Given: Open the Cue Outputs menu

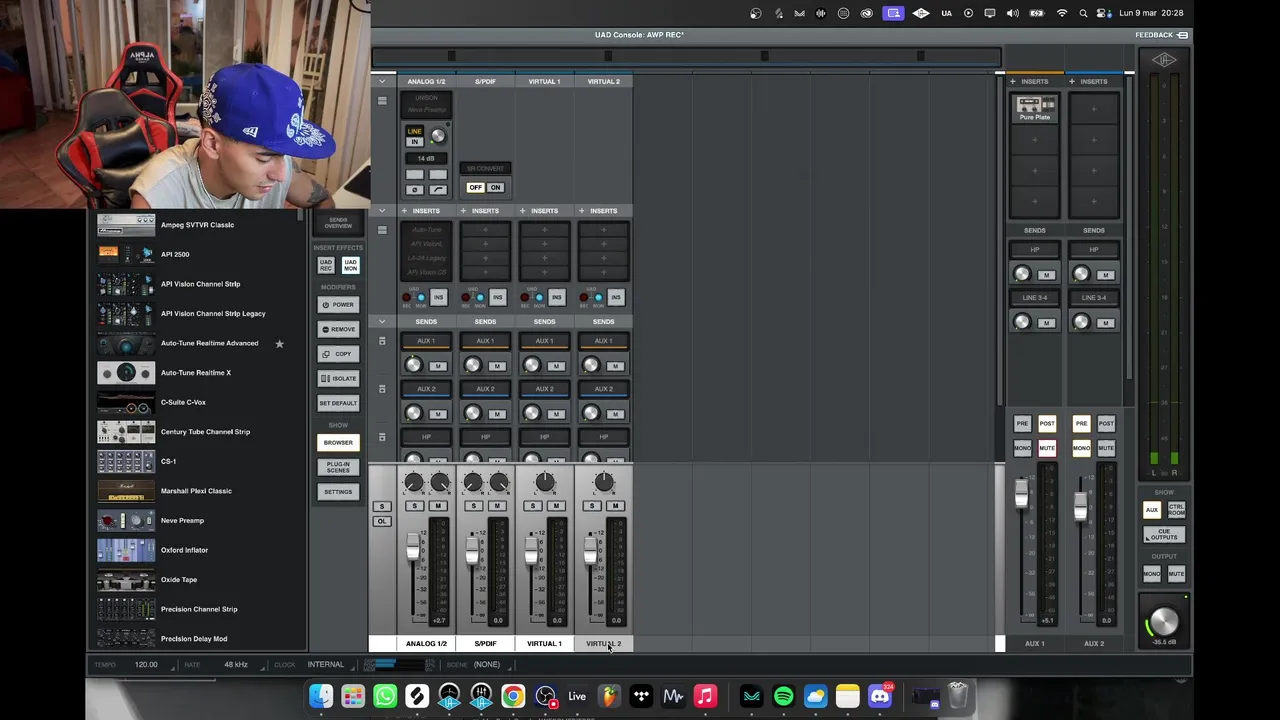Looking at the screenshot, I should coord(1164,535).
